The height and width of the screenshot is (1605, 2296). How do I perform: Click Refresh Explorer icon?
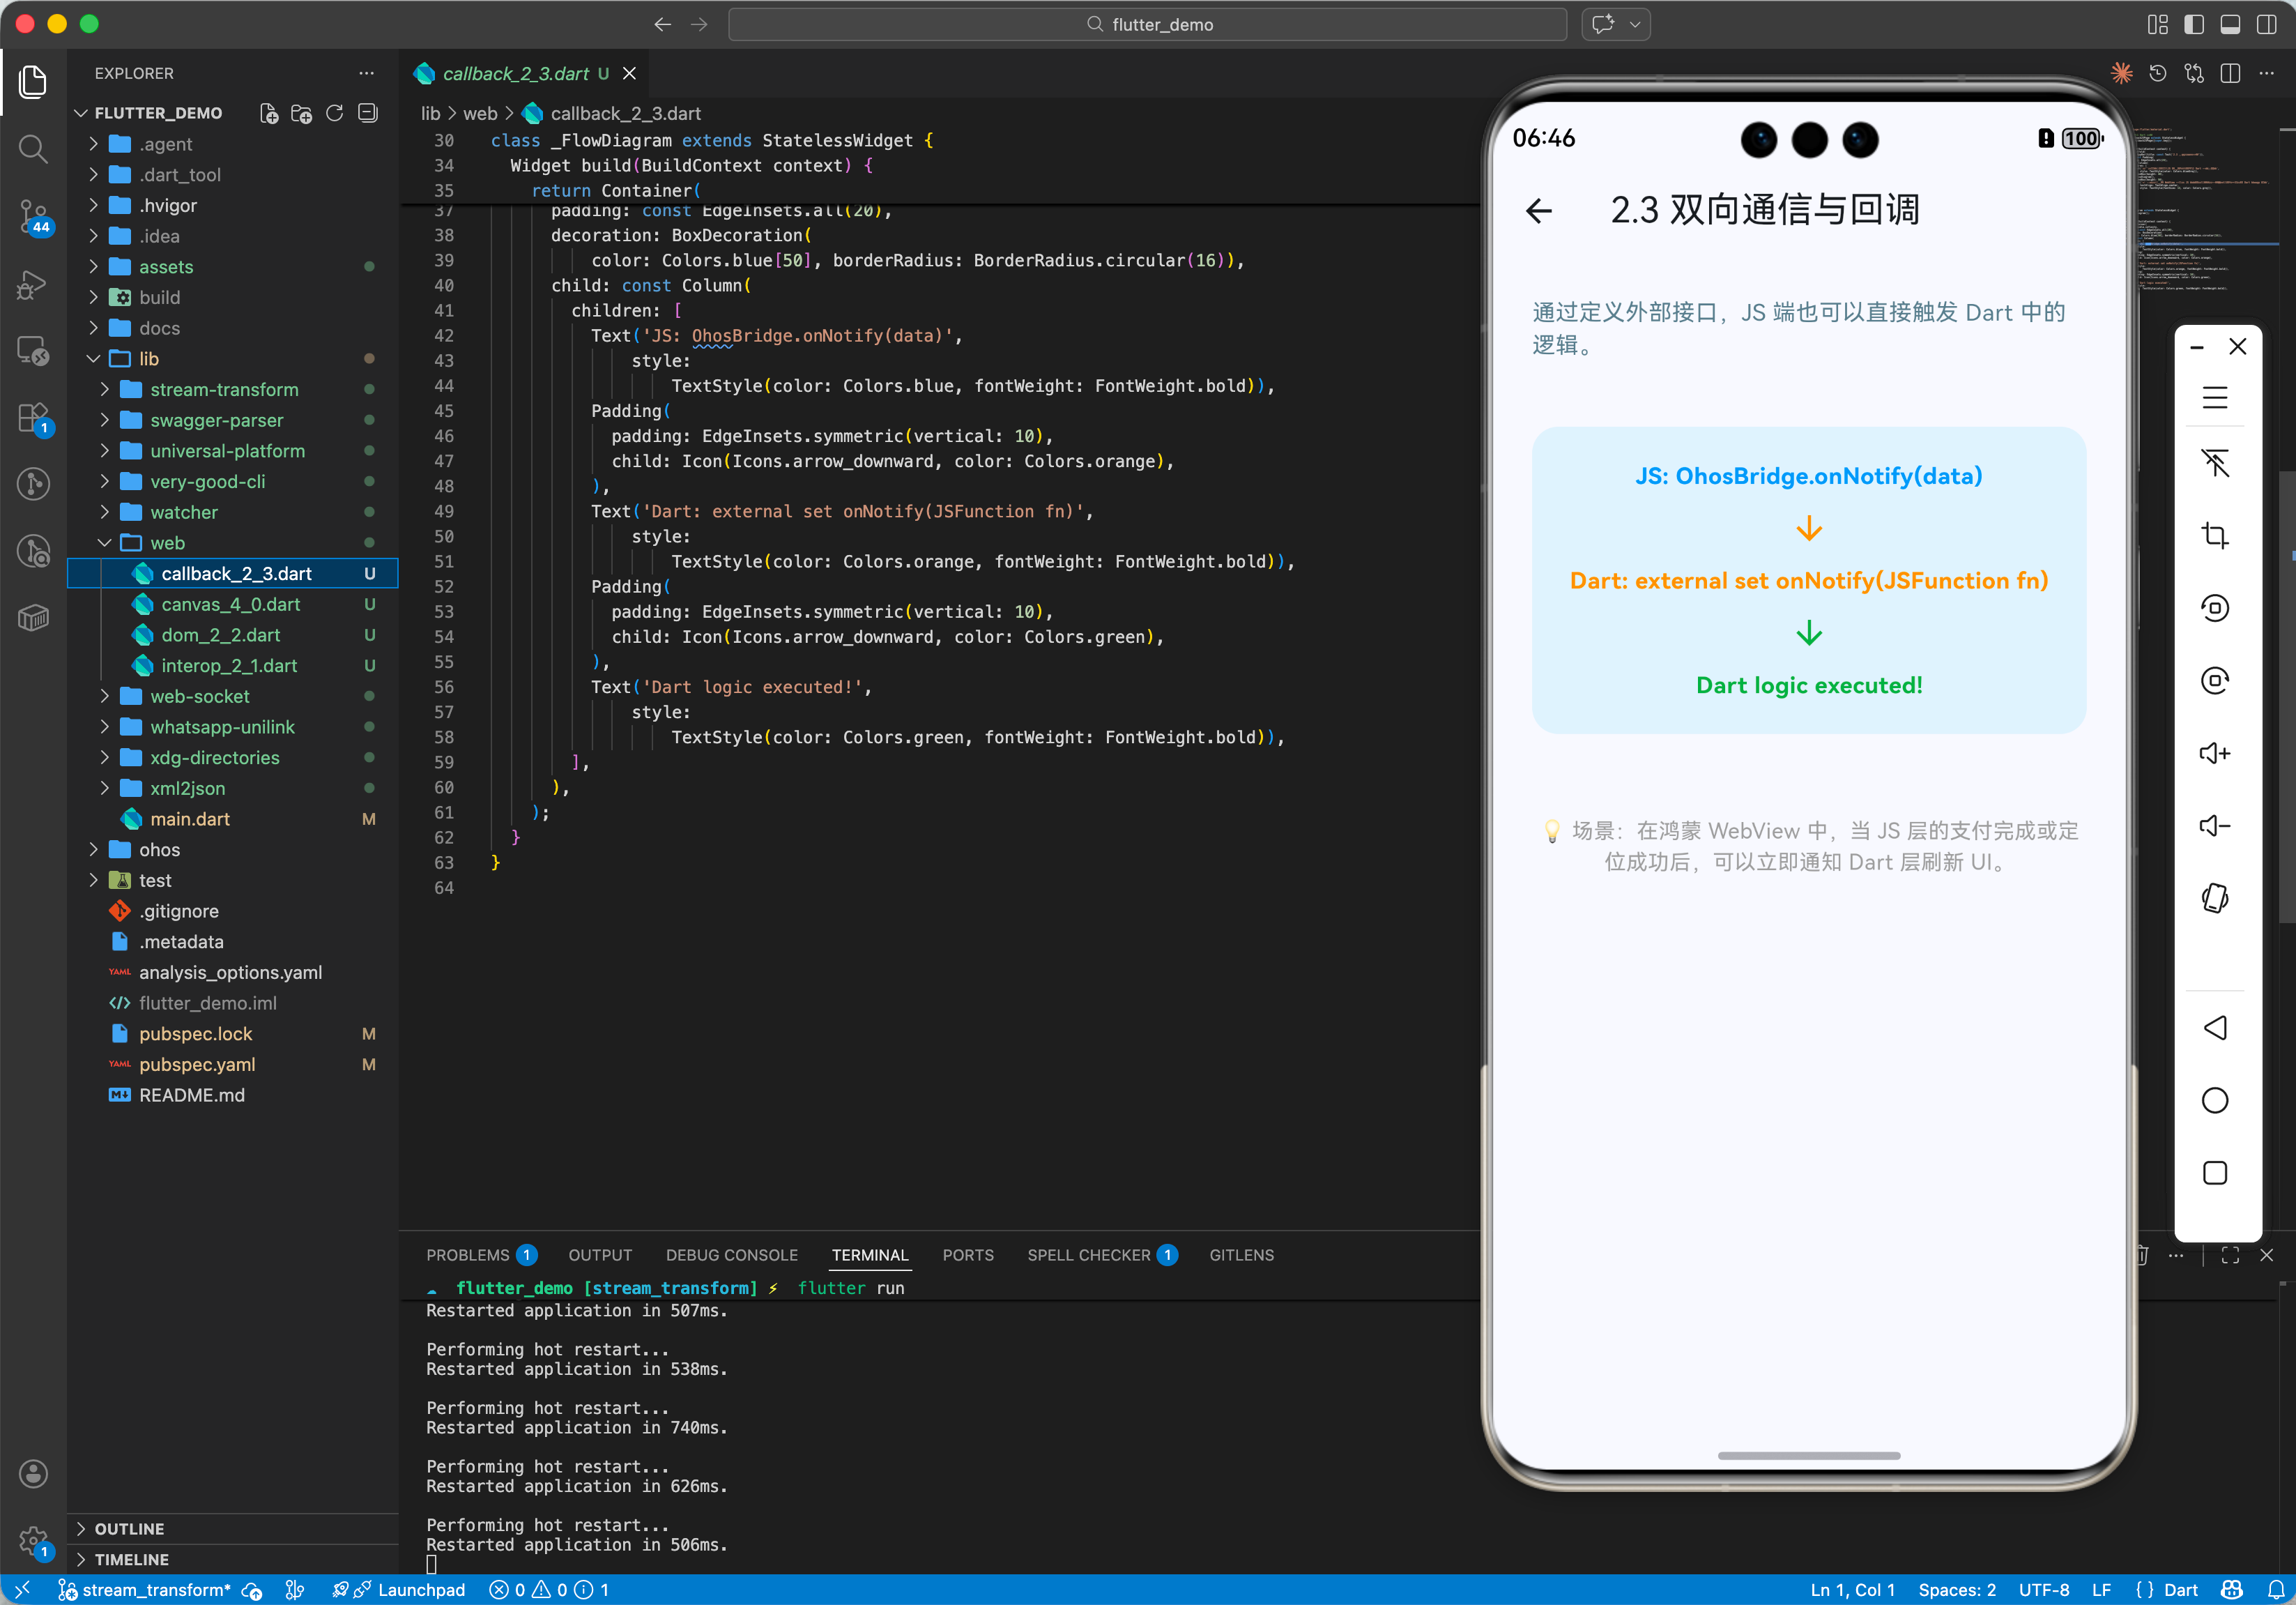tap(335, 113)
